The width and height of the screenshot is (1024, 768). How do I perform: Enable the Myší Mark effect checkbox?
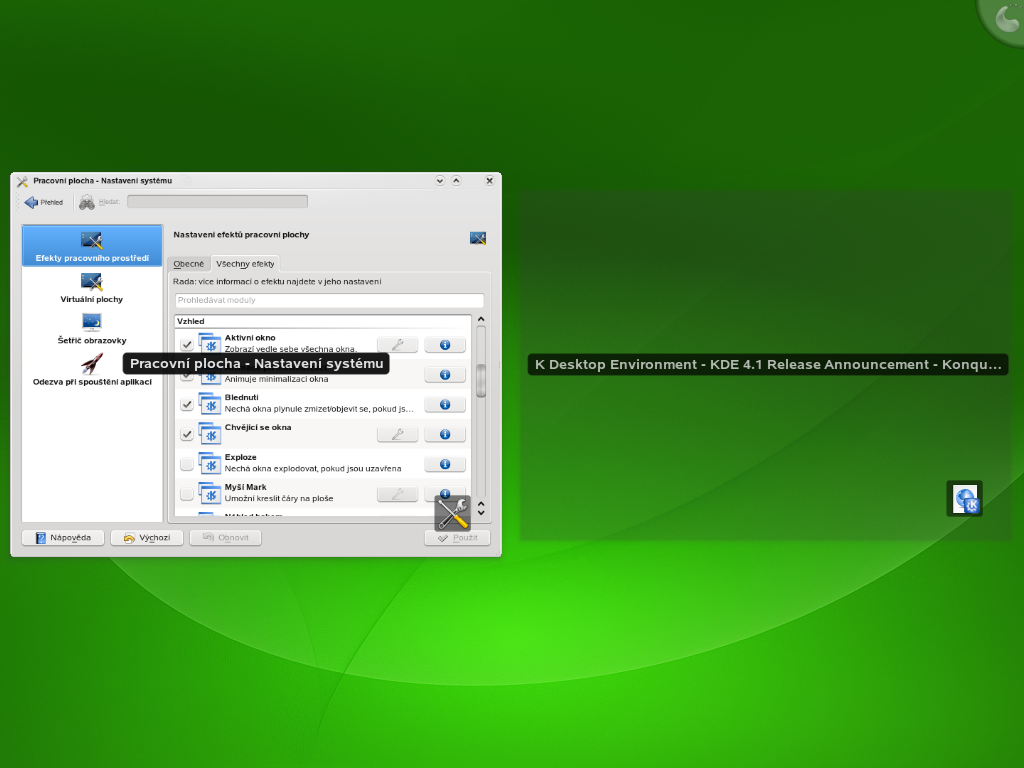click(187, 494)
